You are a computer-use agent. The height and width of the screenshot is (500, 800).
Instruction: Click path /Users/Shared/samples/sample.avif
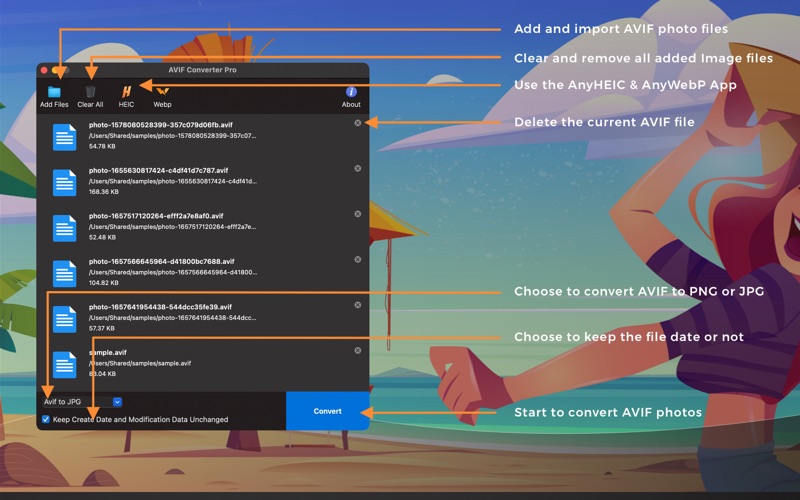(x=140, y=363)
